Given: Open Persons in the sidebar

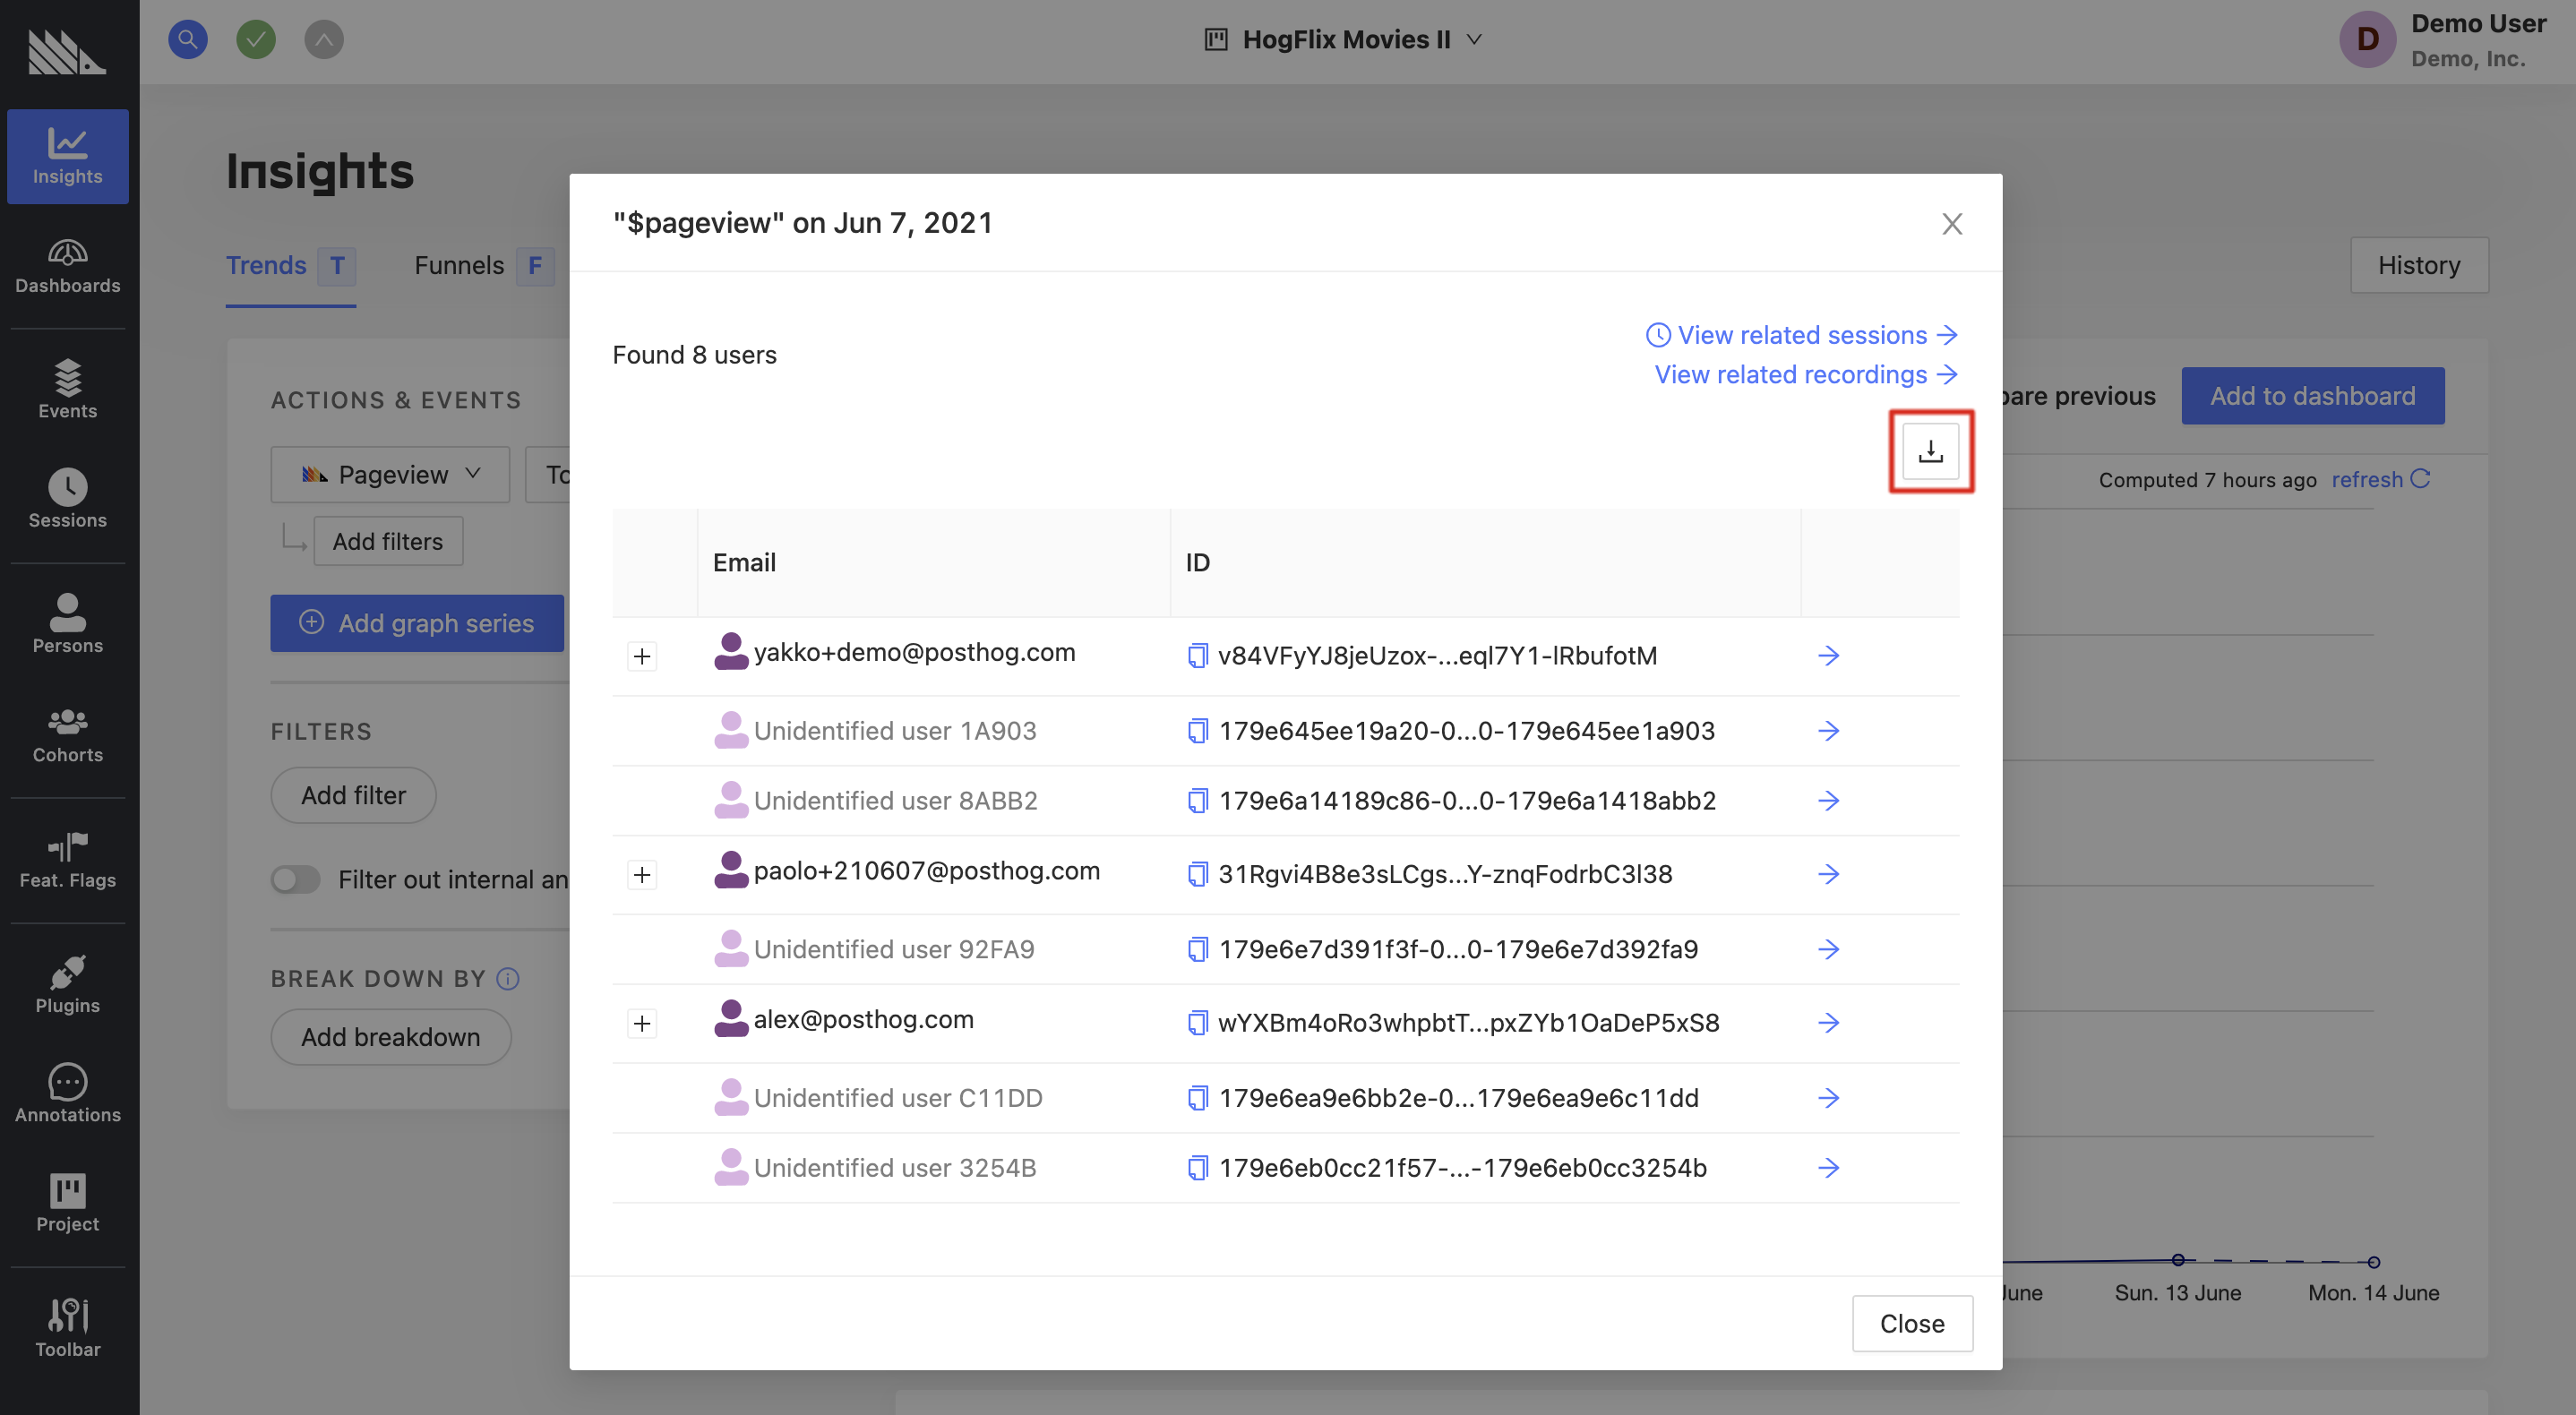Looking at the screenshot, I should tap(68, 623).
